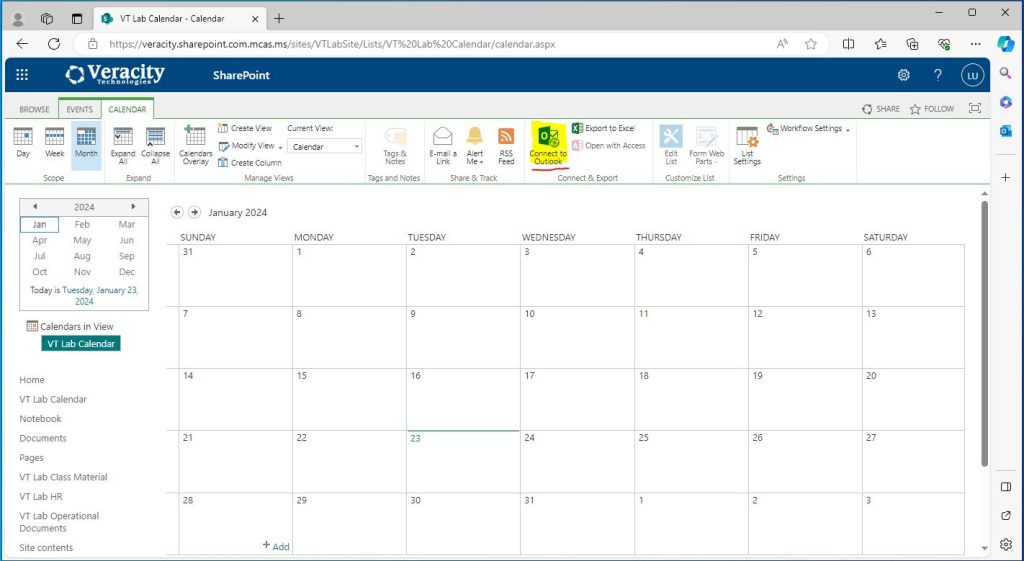The image size is (1024, 561).
Task: Click the Add event link
Action: pyautogui.click(x=276, y=546)
